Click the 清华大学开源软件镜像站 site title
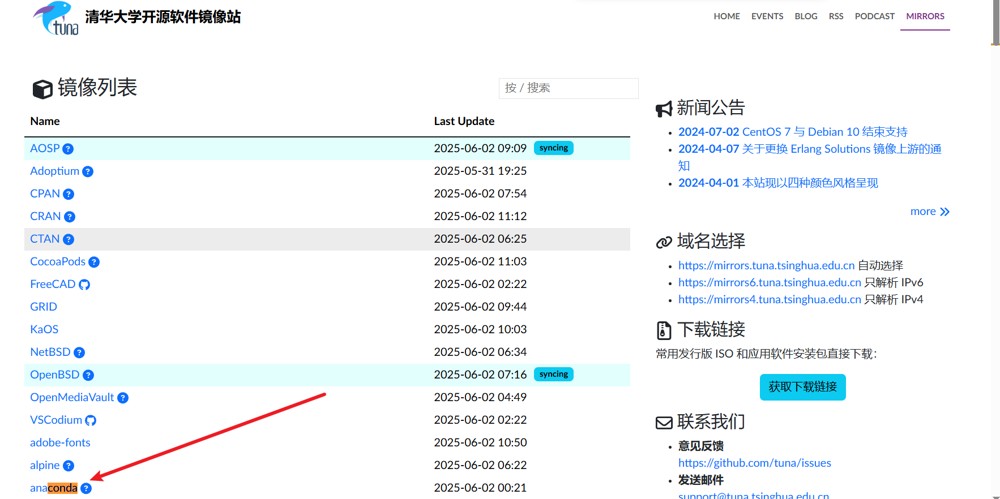 [x=163, y=17]
